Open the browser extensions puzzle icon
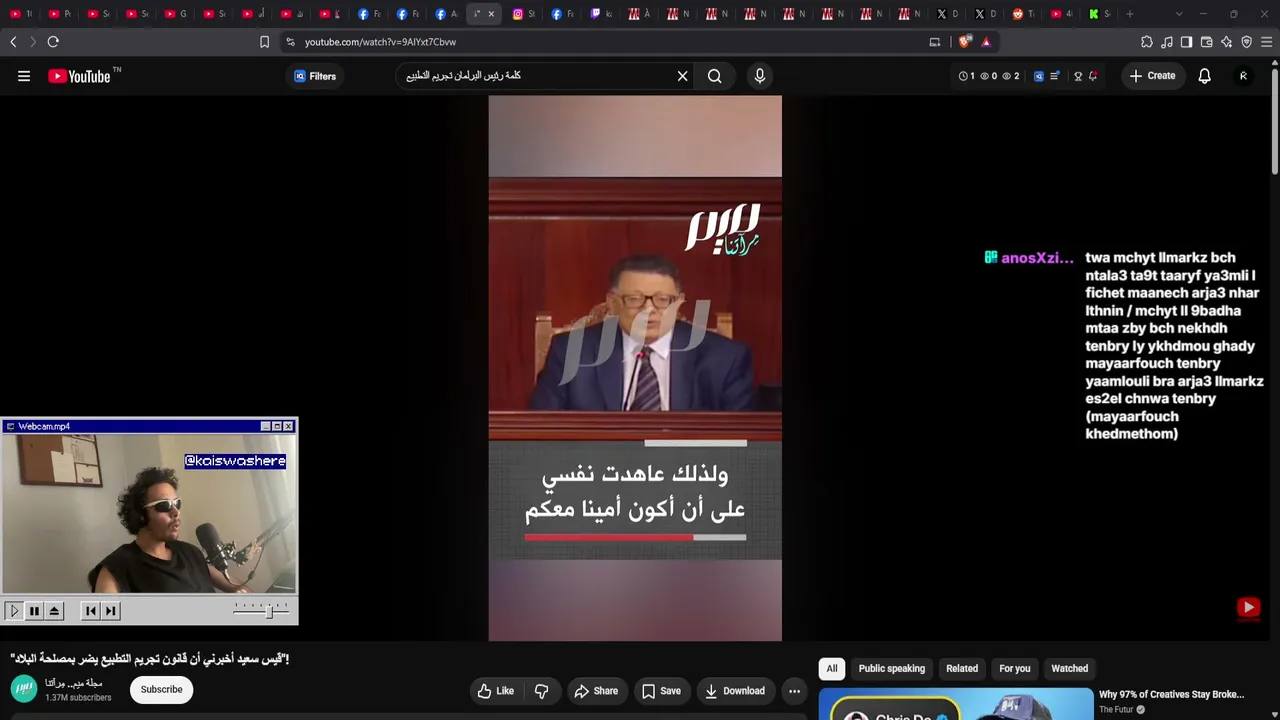Screen dimensions: 1280x720 pos(1147,42)
